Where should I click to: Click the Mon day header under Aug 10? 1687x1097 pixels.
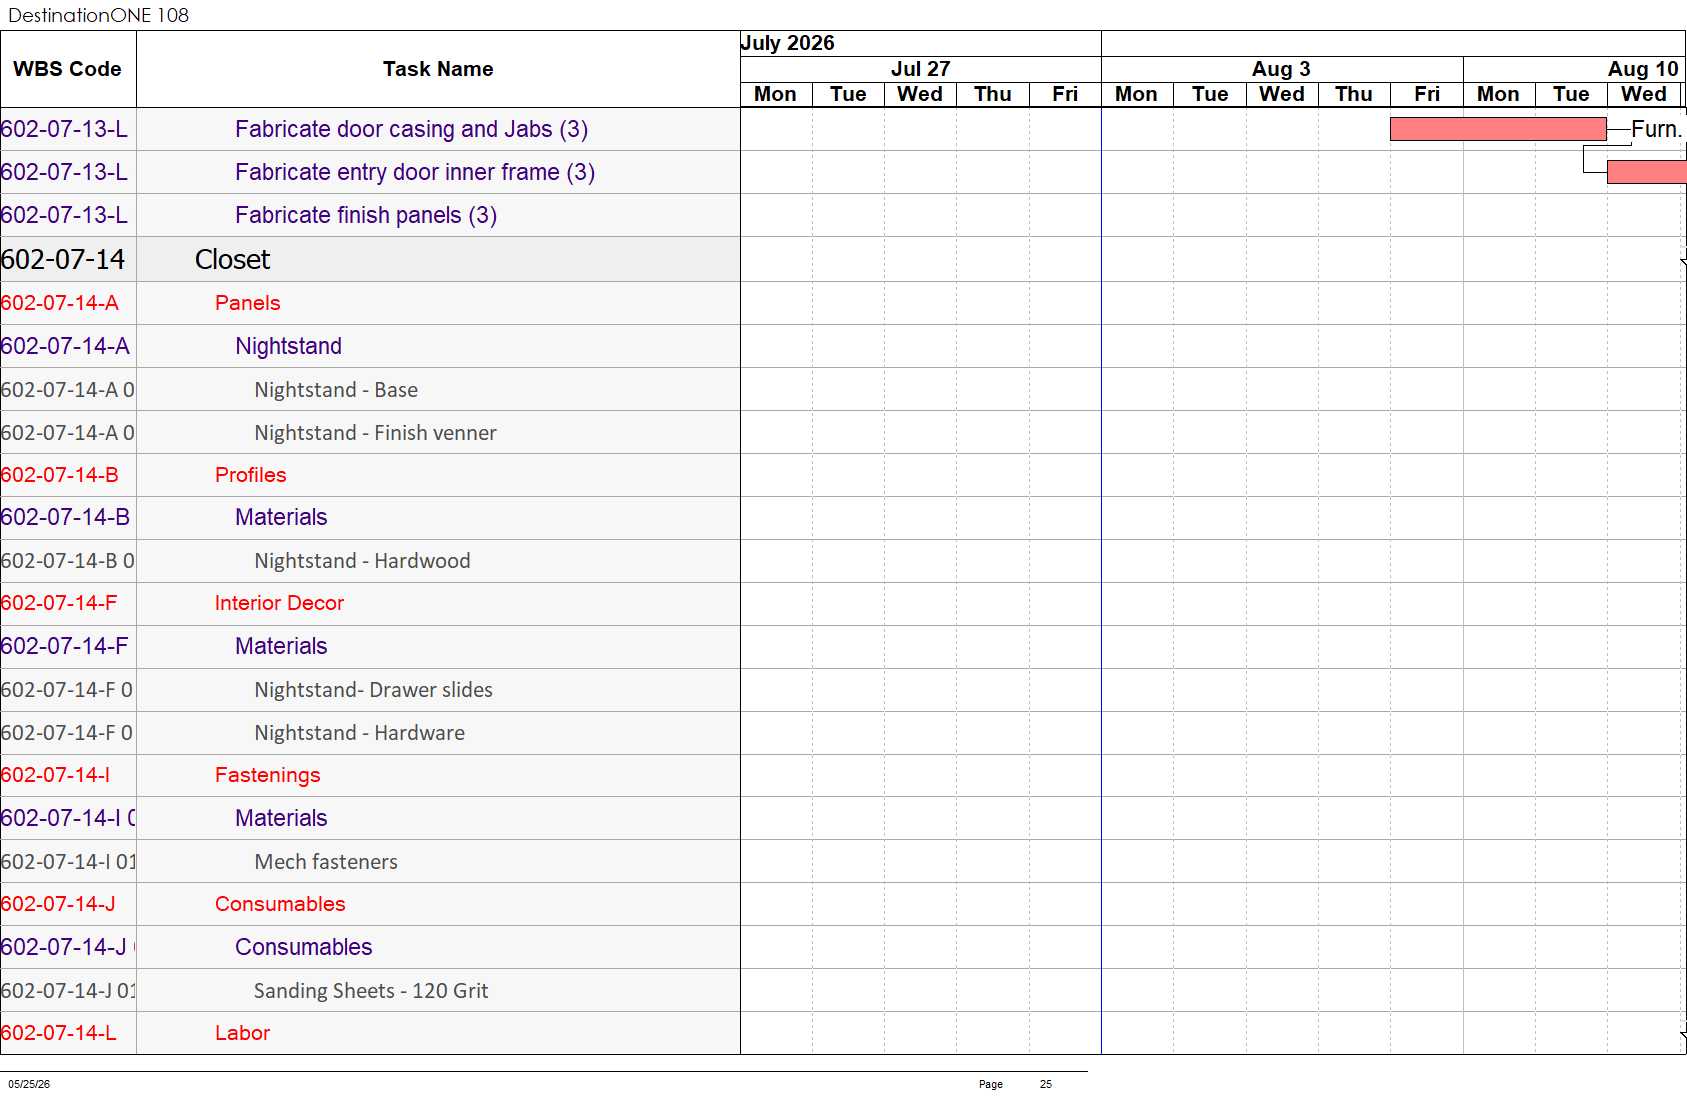pos(1498,94)
